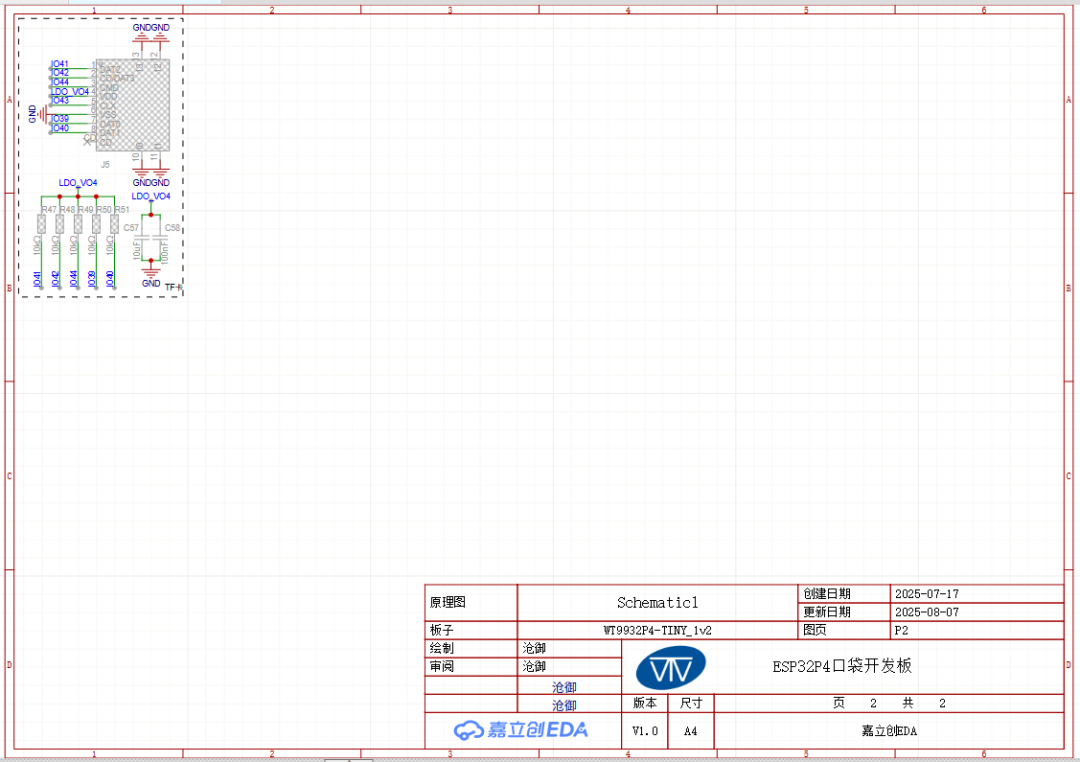The height and width of the screenshot is (762, 1080).
Task: Click the Schematic1 title text
Action: (x=658, y=603)
